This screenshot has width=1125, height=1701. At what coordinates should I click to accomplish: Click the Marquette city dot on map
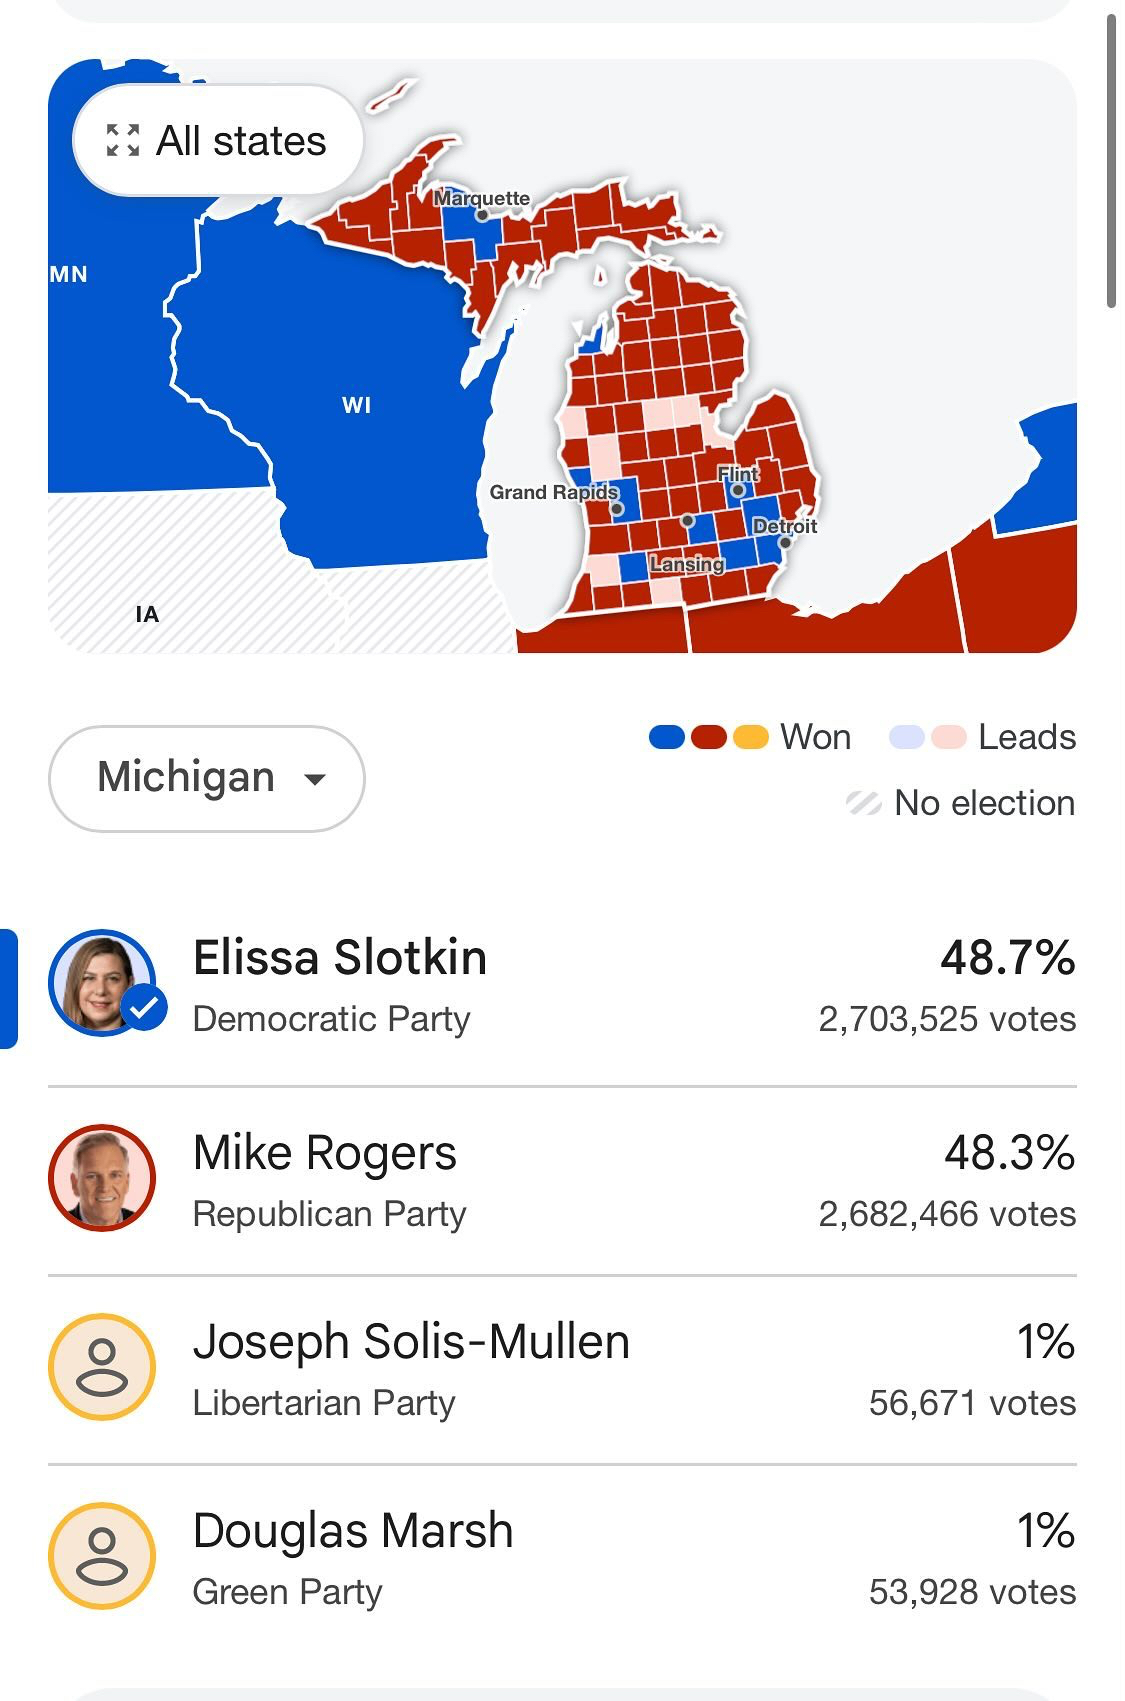481,214
